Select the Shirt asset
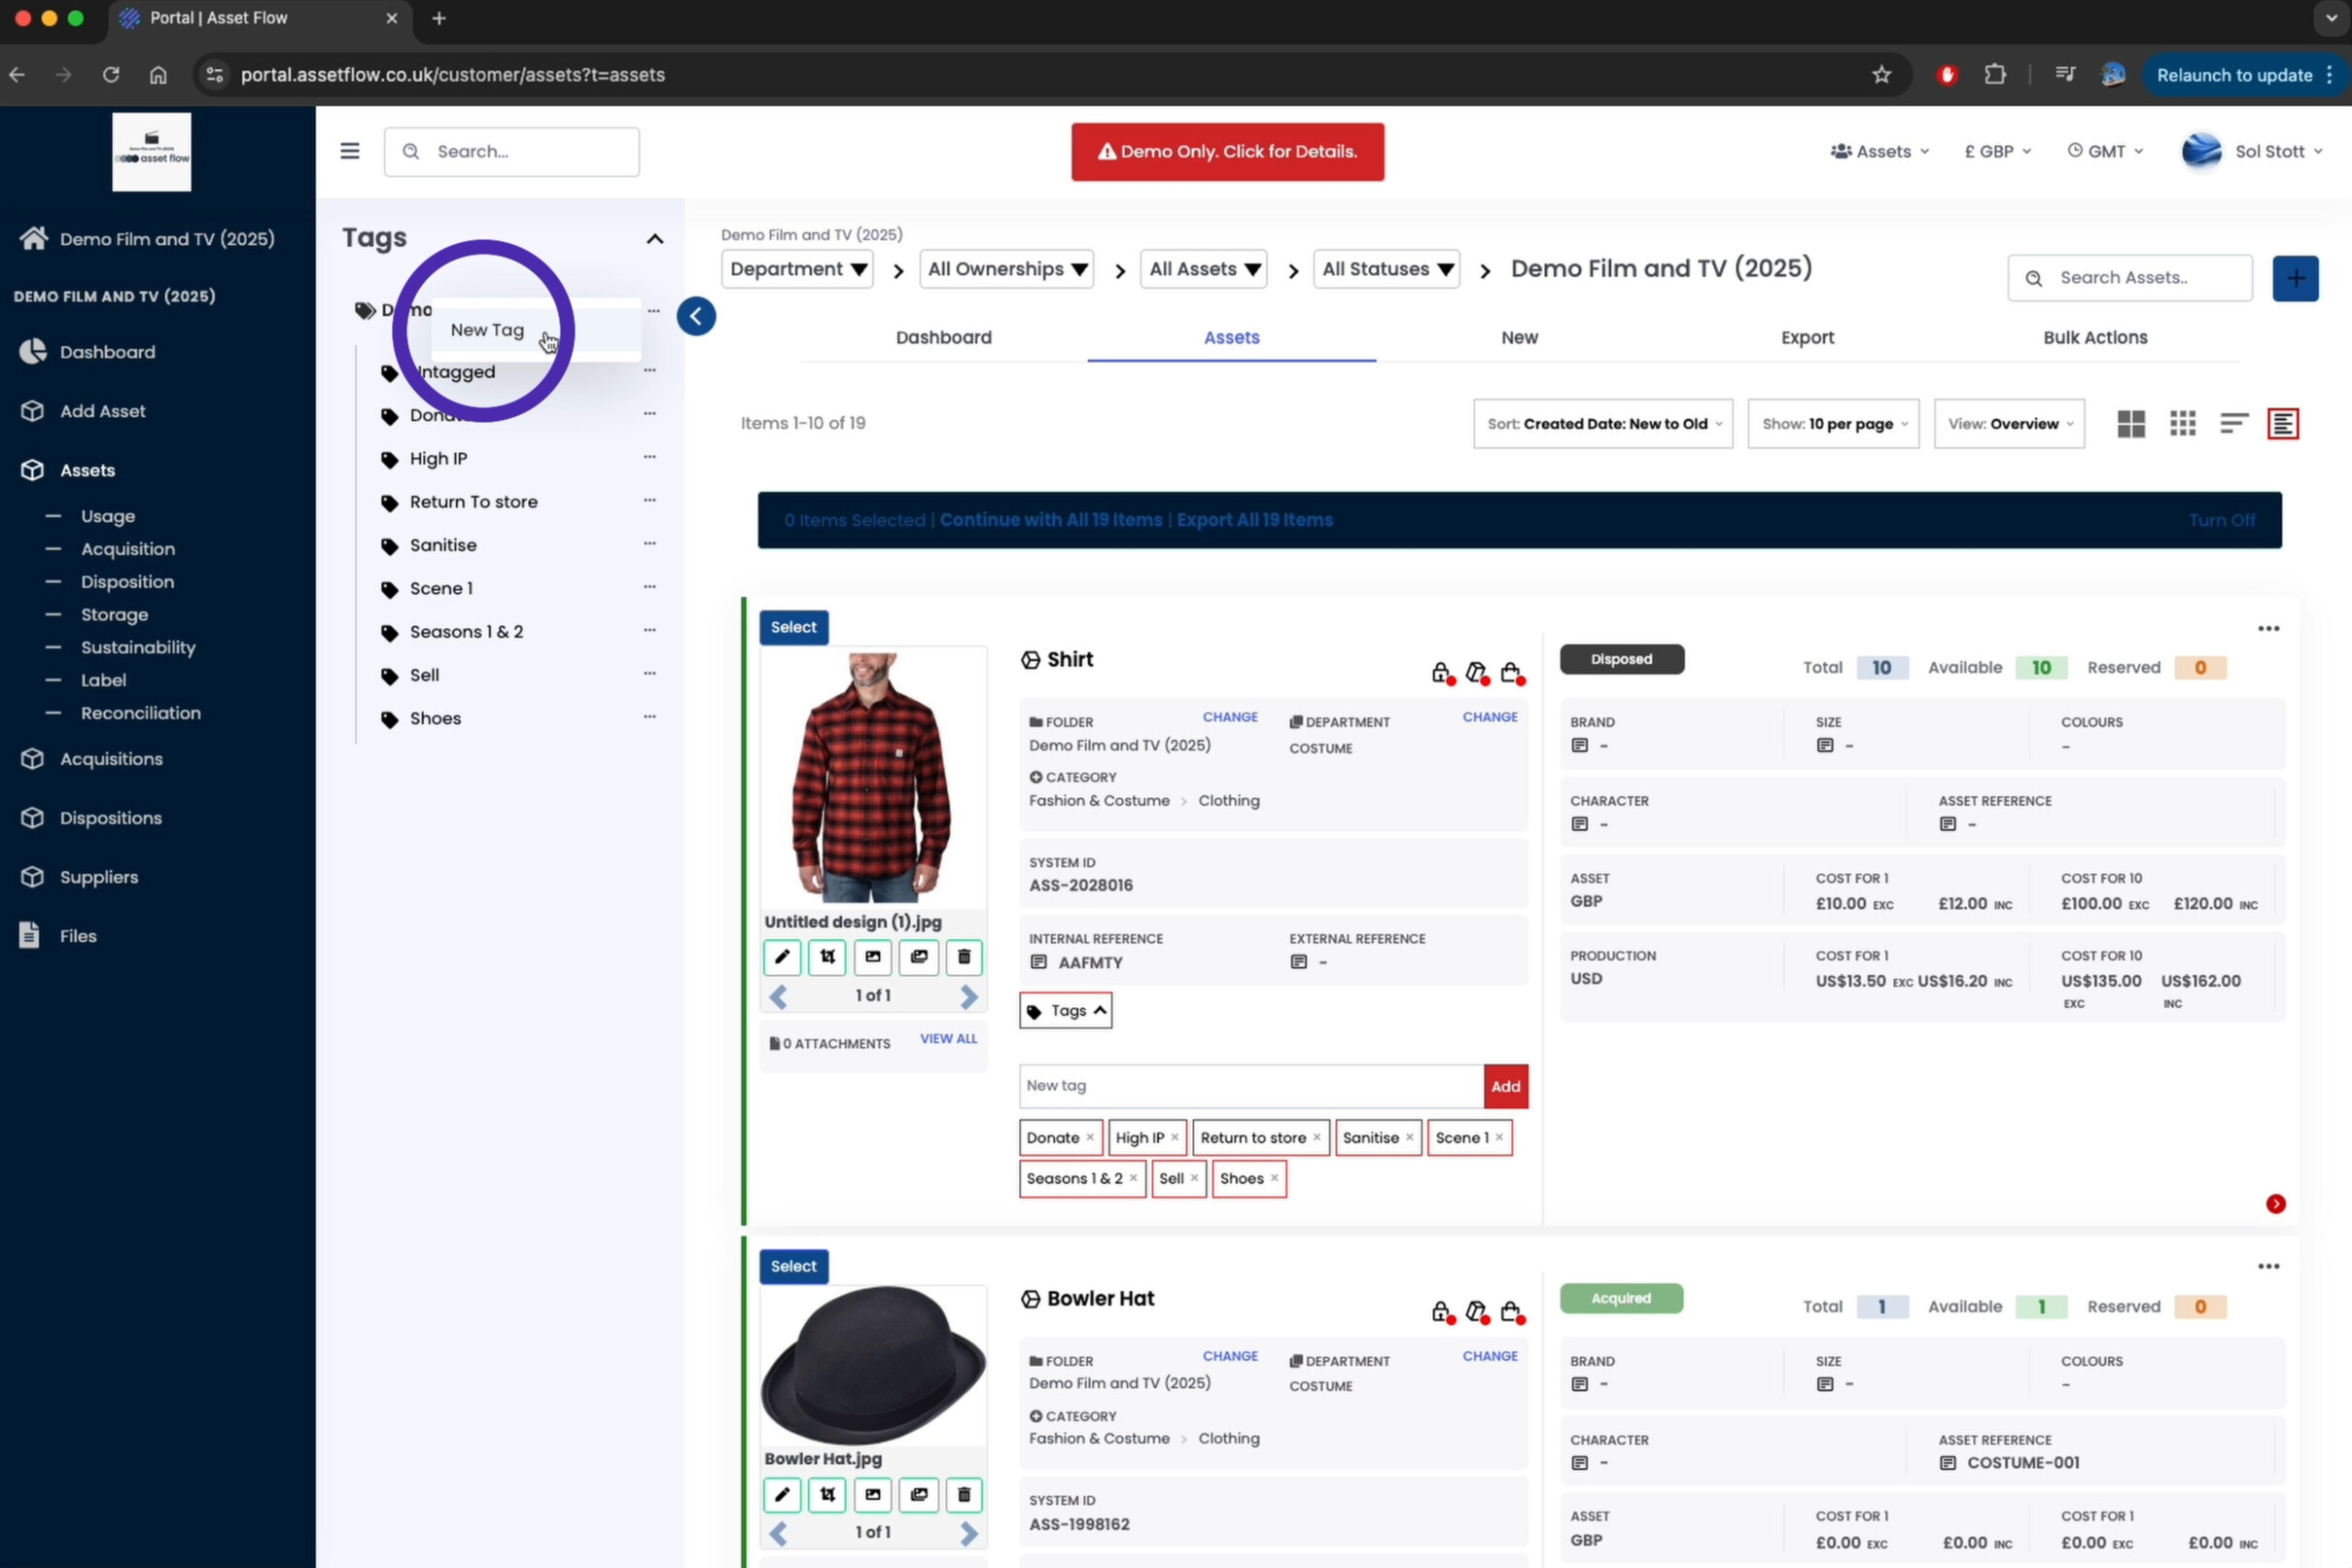The width and height of the screenshot is (2352, 1568). click(x=793, y=627)
